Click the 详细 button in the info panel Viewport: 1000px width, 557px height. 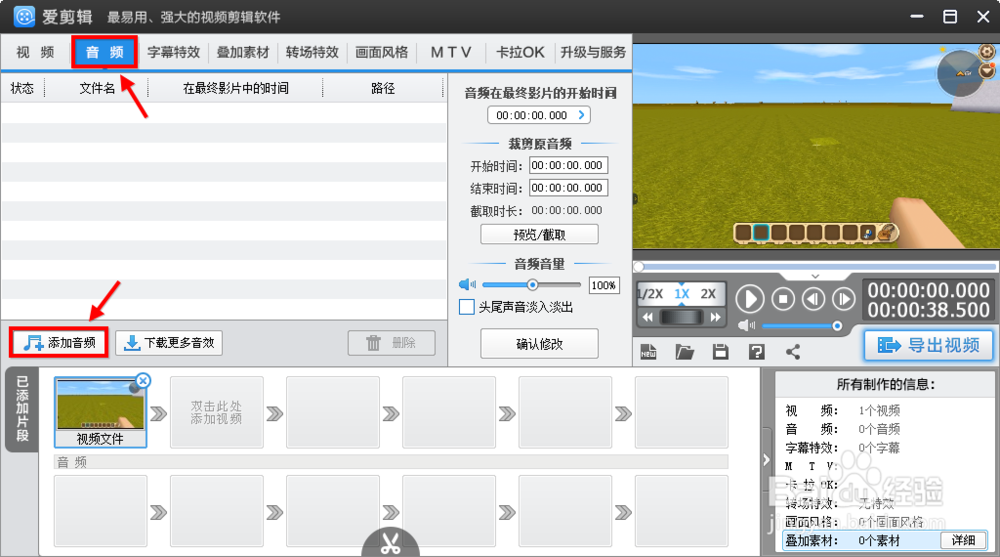tap(963, 540)
